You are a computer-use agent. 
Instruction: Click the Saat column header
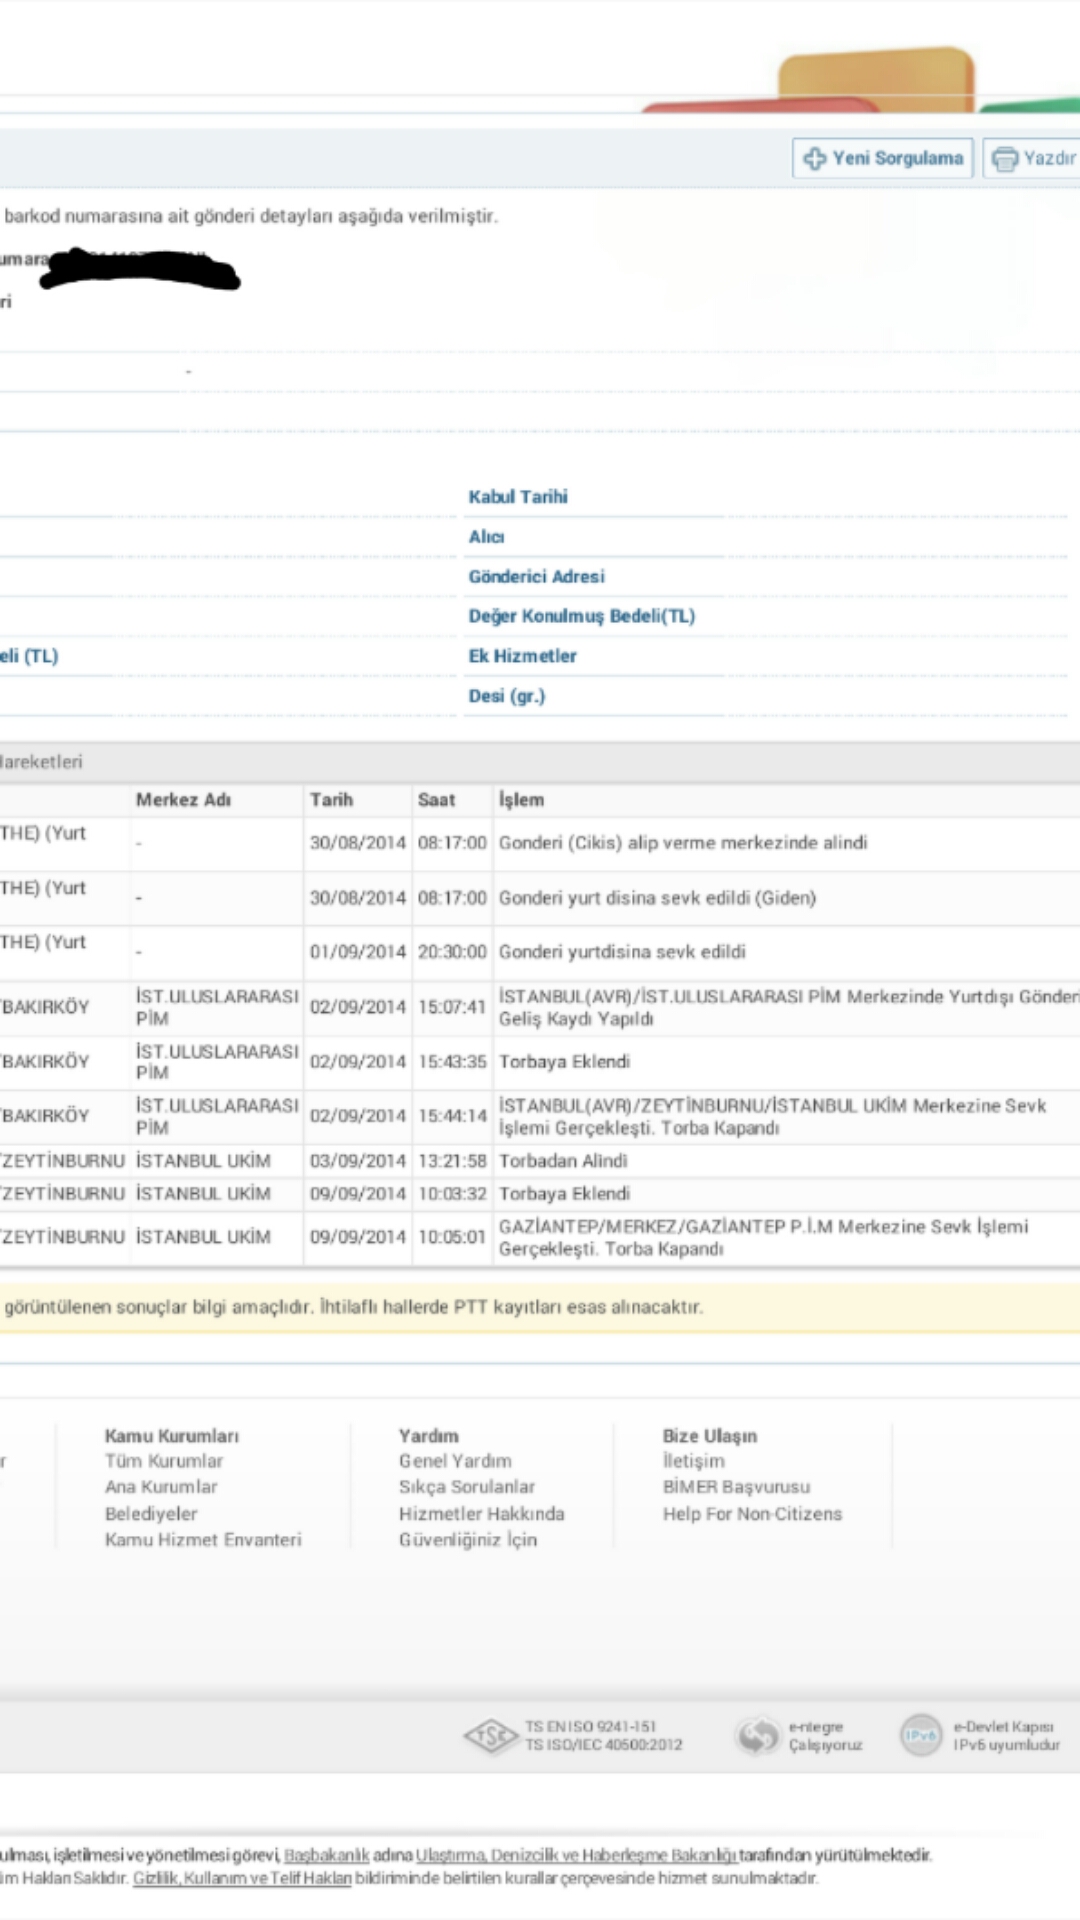point(436,800)
